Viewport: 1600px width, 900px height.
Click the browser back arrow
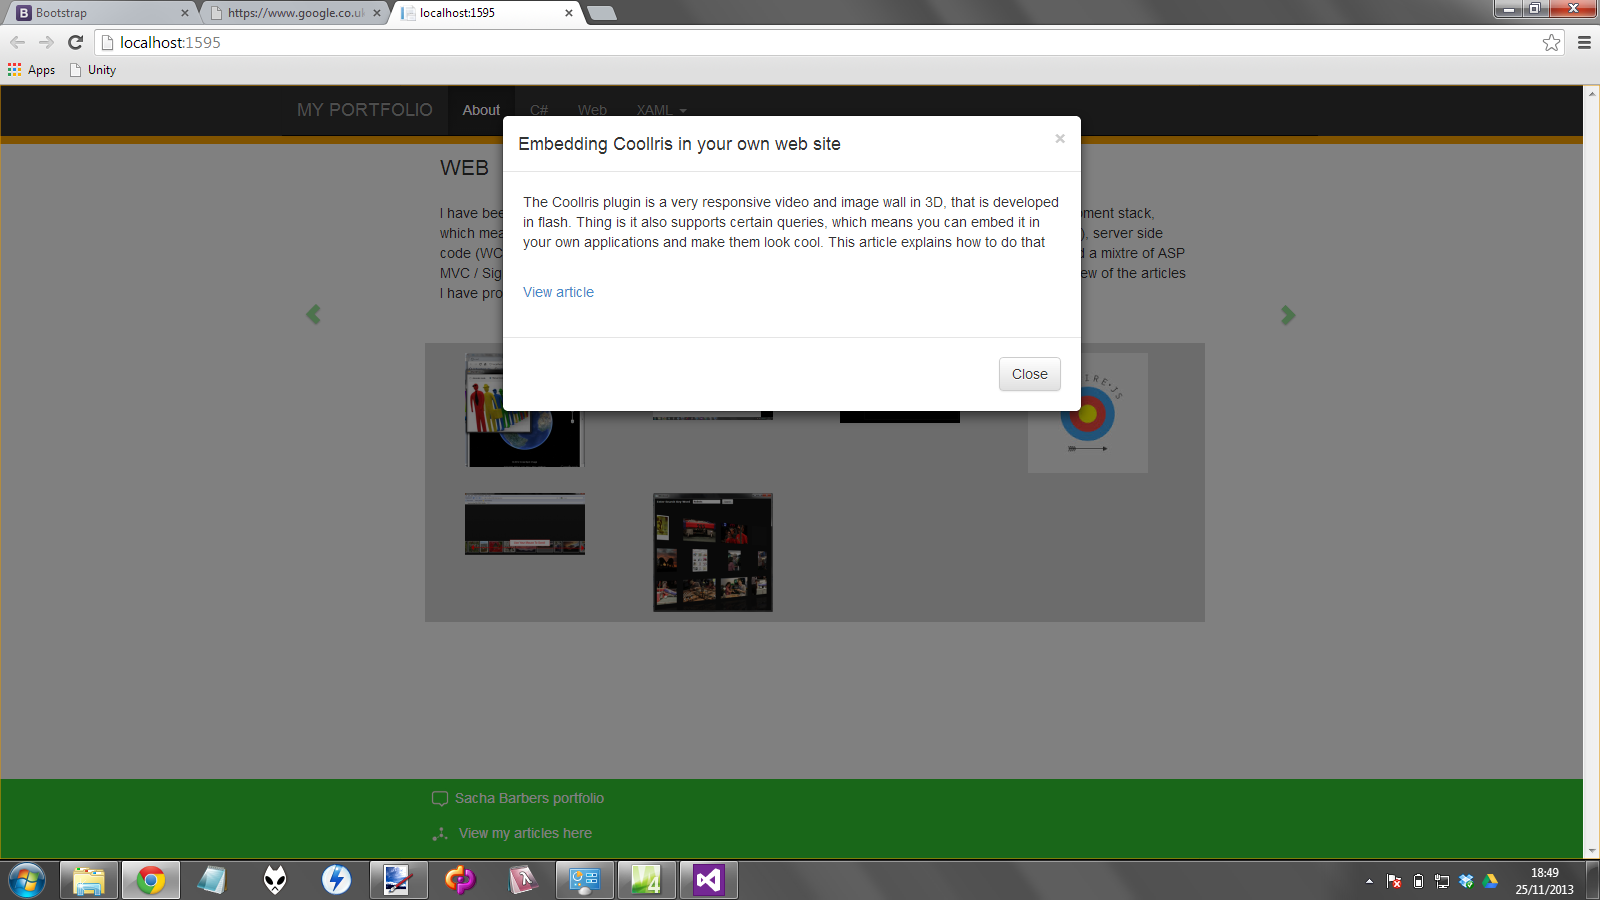click(18, 42)
